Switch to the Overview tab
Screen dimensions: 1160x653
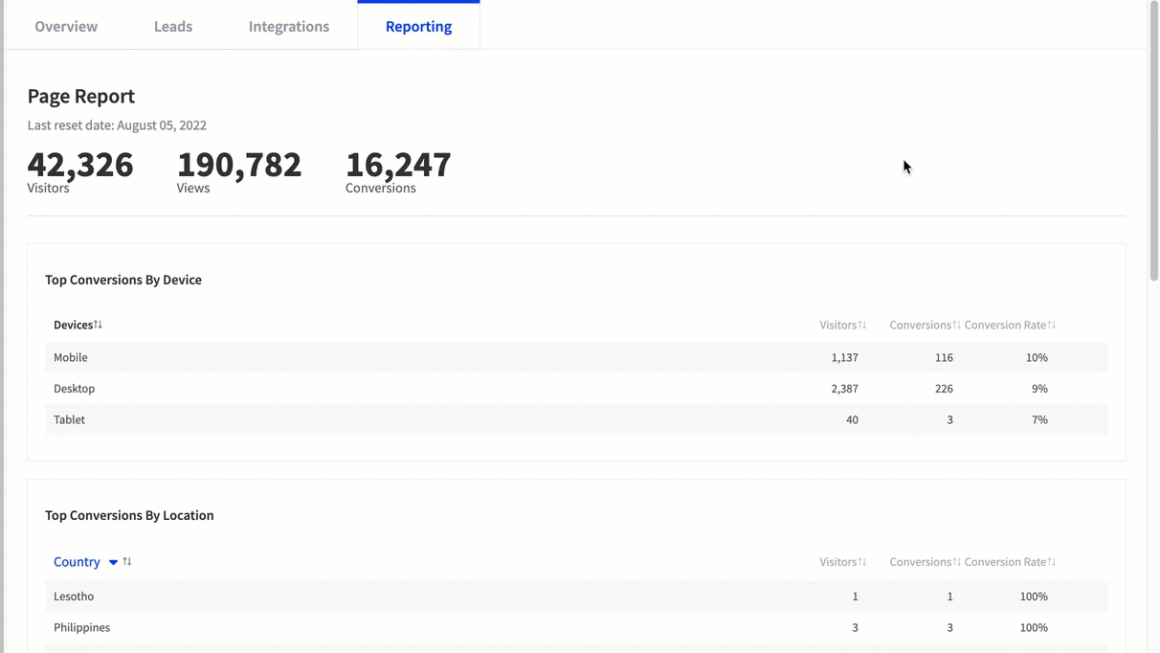pos(66,27)
